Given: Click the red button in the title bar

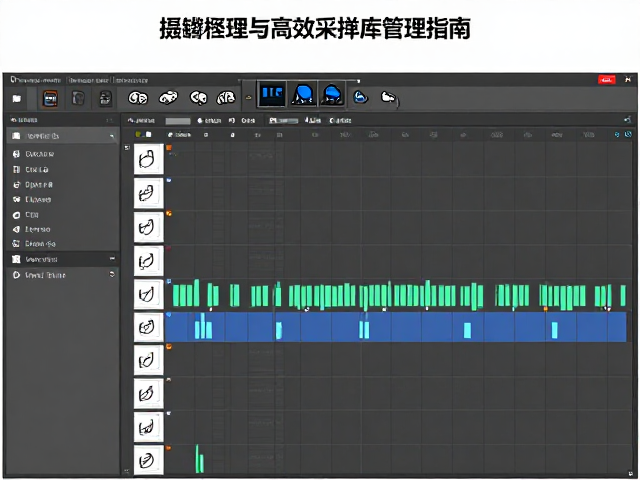Looking at the screenshot, I should tap(607, 80).
